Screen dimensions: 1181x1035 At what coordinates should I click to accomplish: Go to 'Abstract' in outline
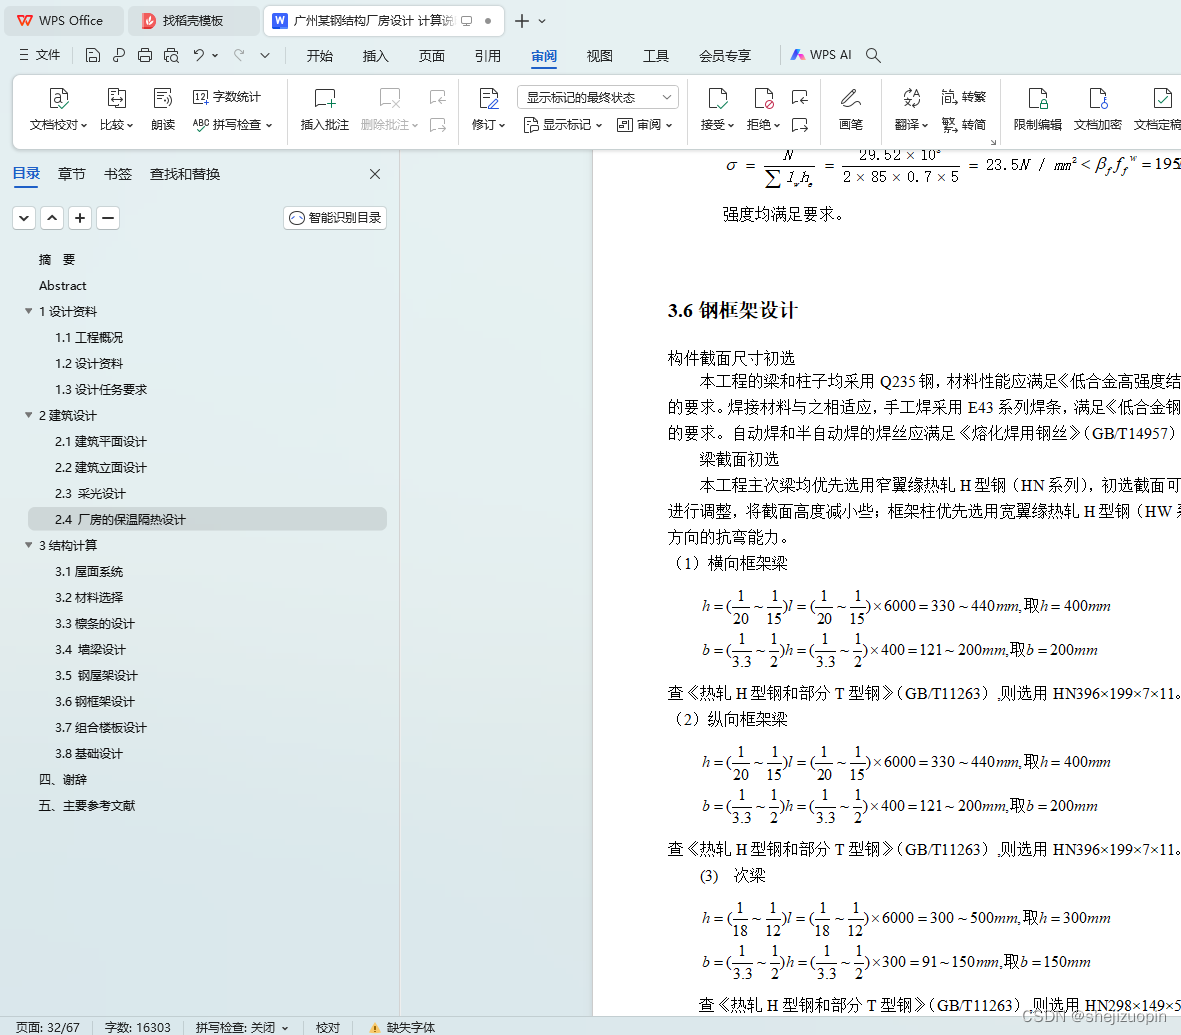tap(63, 285)
